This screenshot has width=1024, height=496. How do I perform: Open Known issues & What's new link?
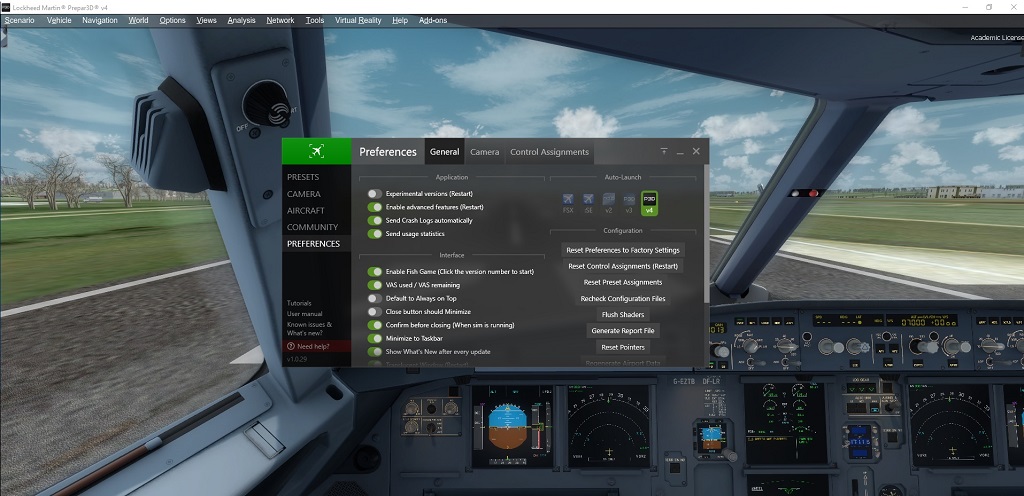click(310, 329)
